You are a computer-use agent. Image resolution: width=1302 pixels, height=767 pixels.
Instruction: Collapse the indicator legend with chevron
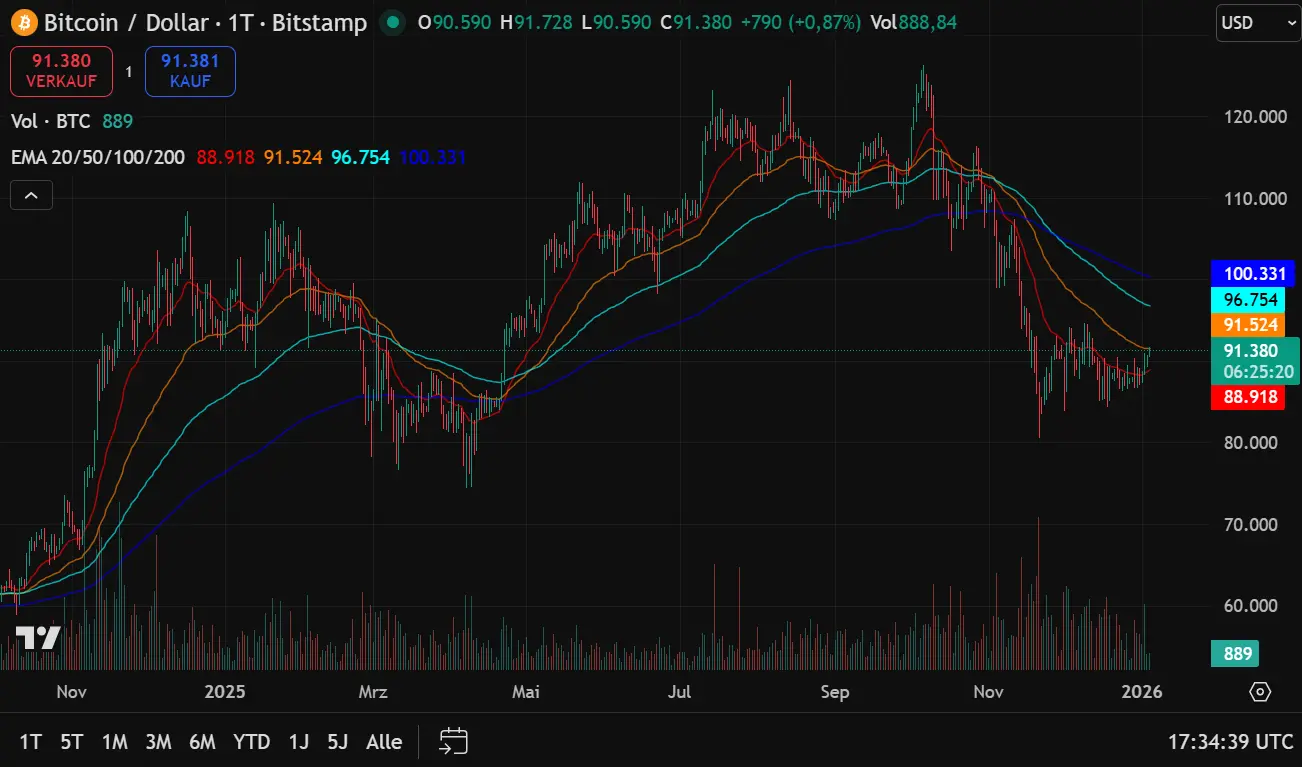[31, 196]
